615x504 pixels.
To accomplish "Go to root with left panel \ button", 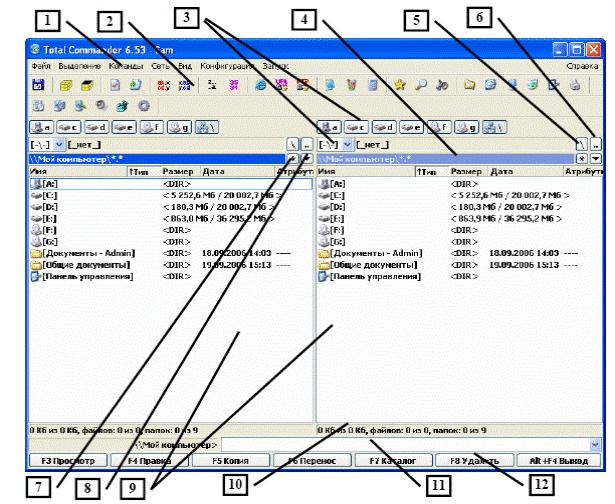I will pos(293,144).
